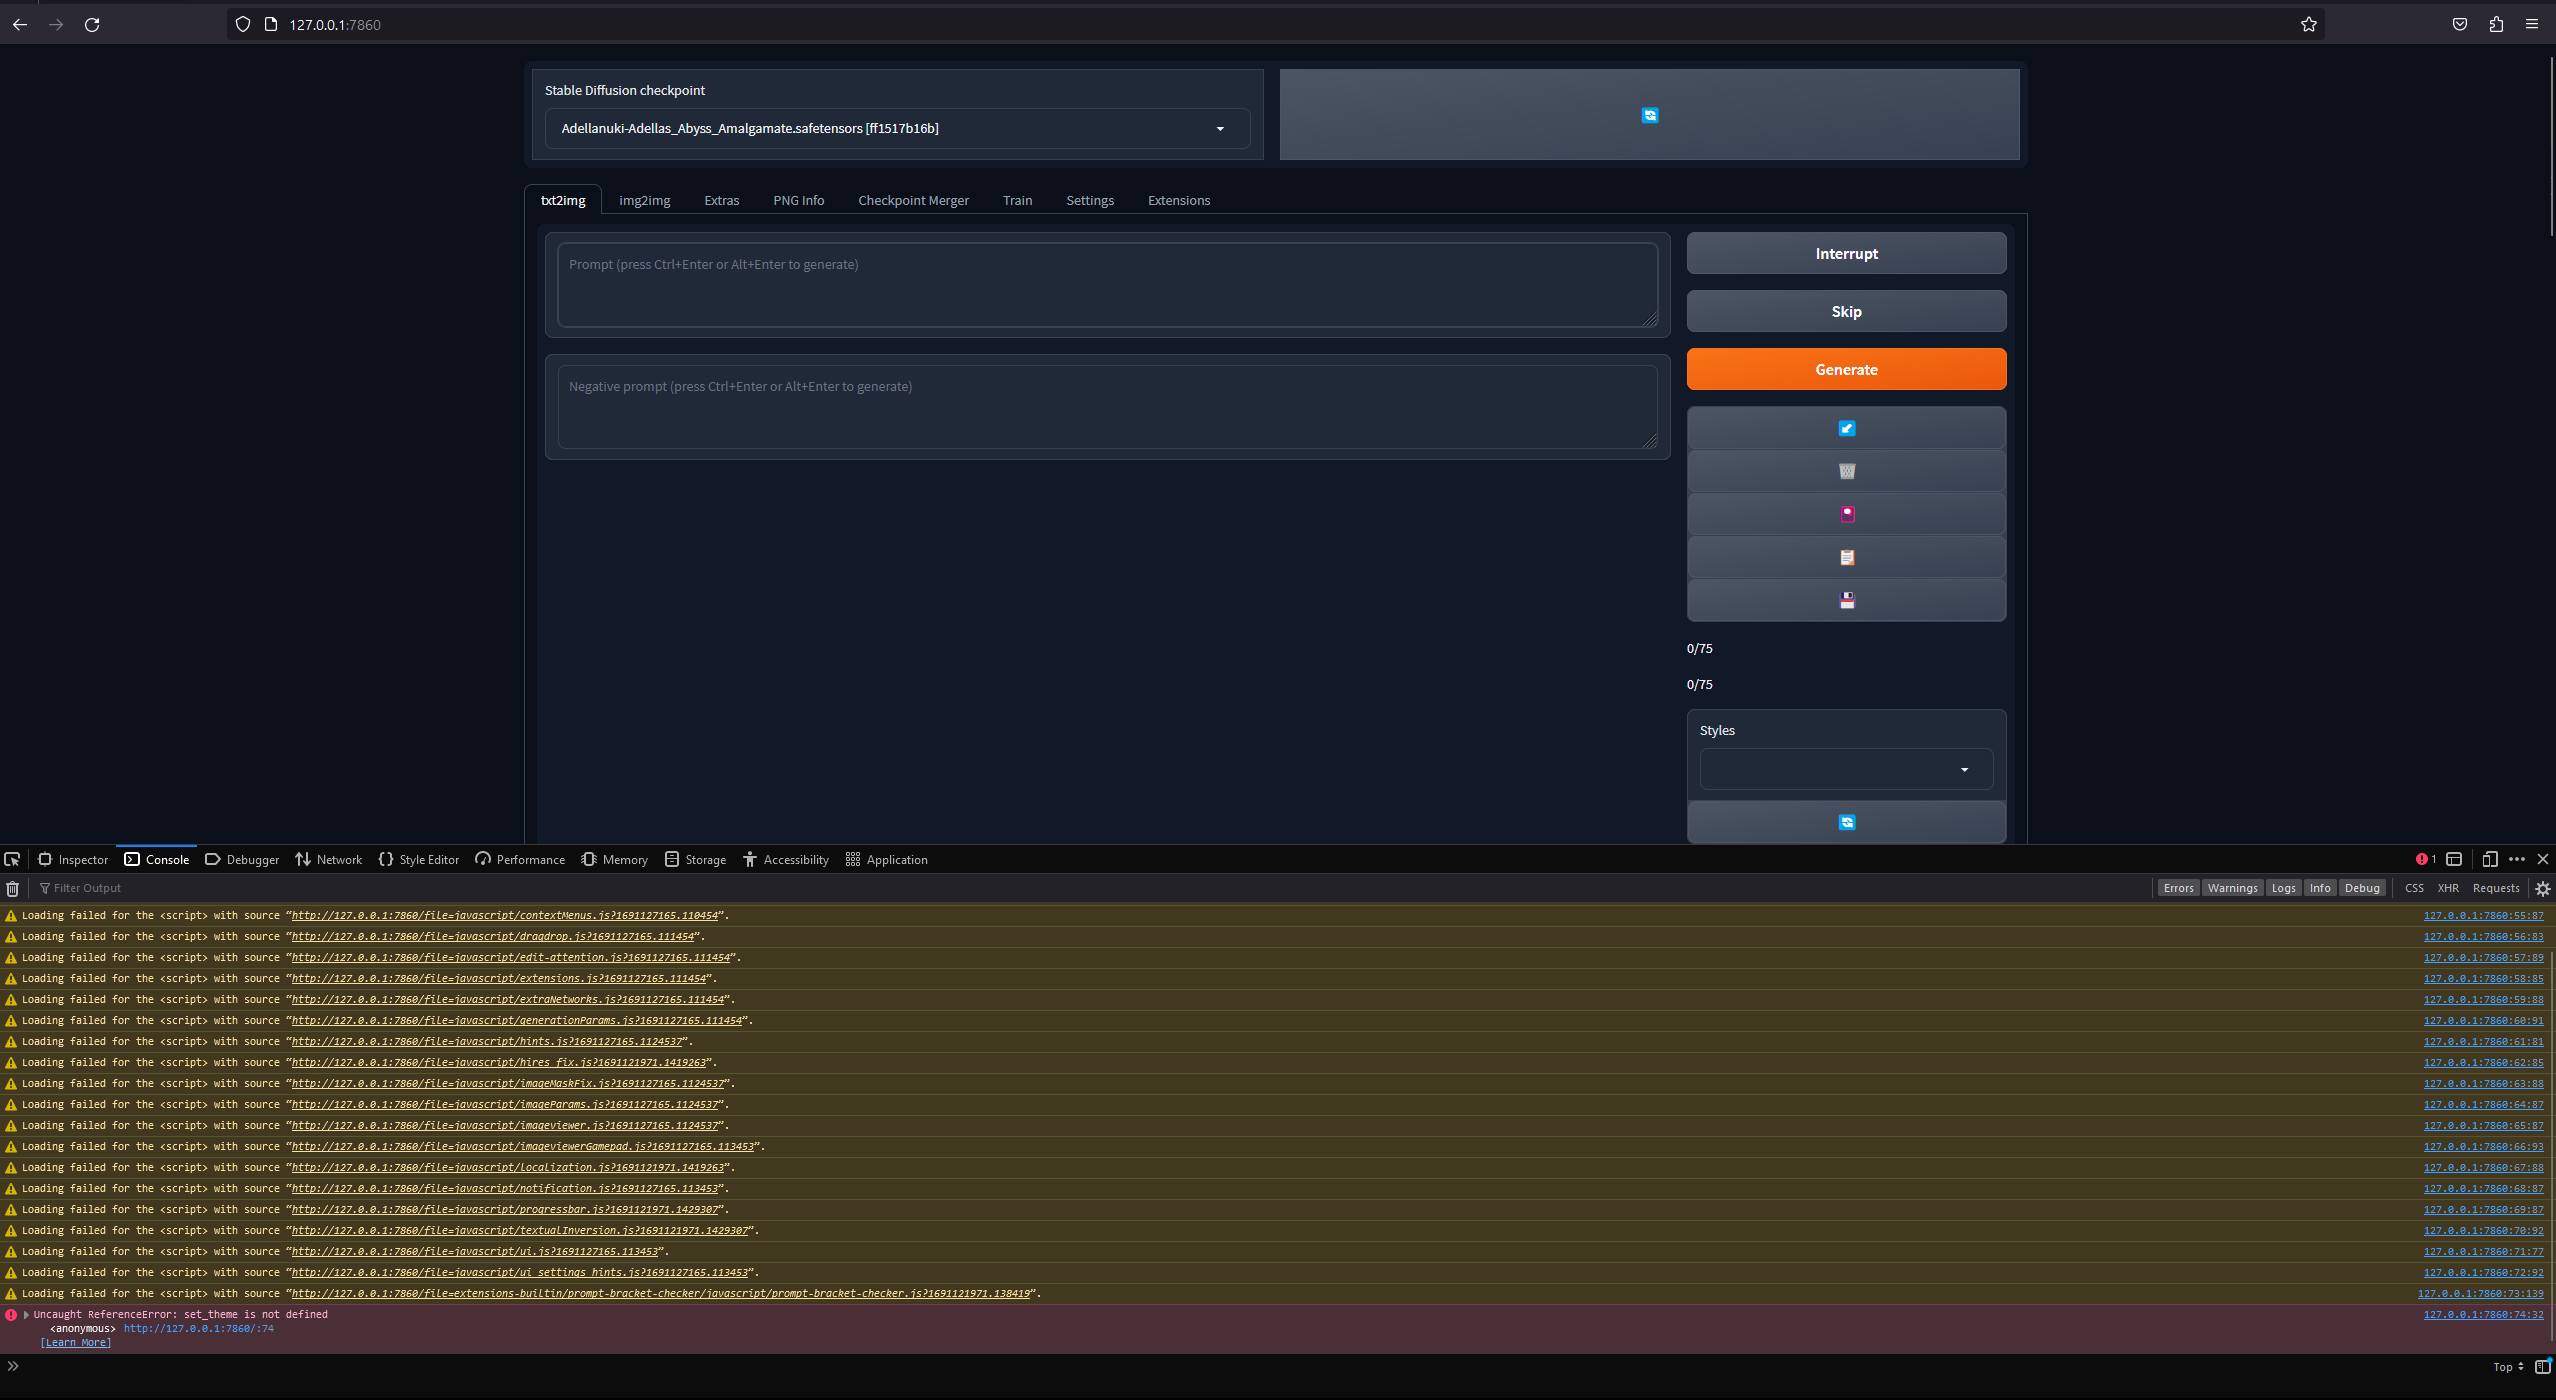Click the refresh styles icon below Styles dropdown

[1845, 821]
